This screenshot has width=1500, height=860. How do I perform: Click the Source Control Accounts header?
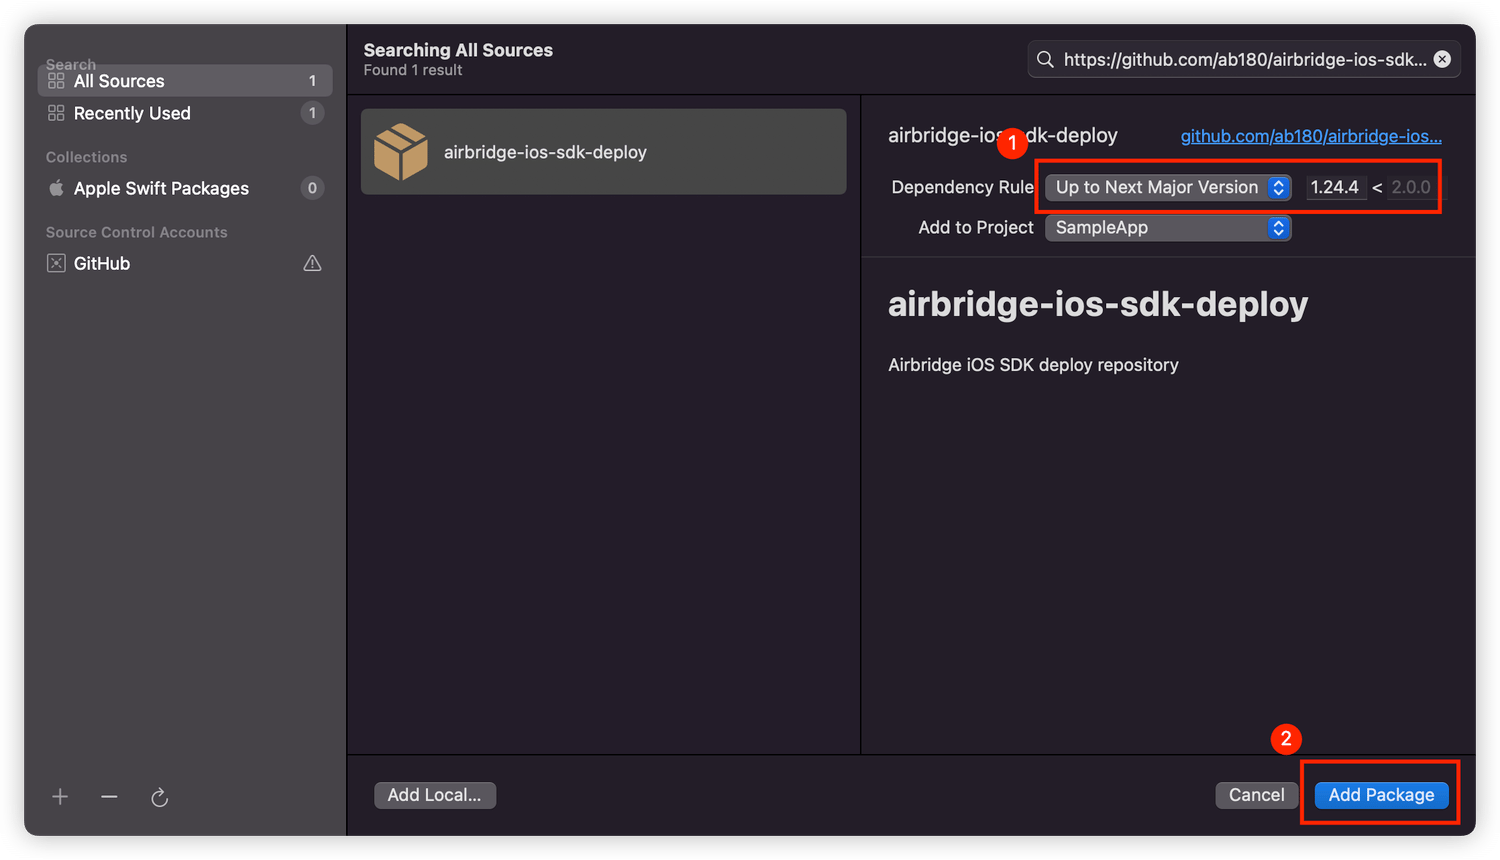tap(136, 232)
